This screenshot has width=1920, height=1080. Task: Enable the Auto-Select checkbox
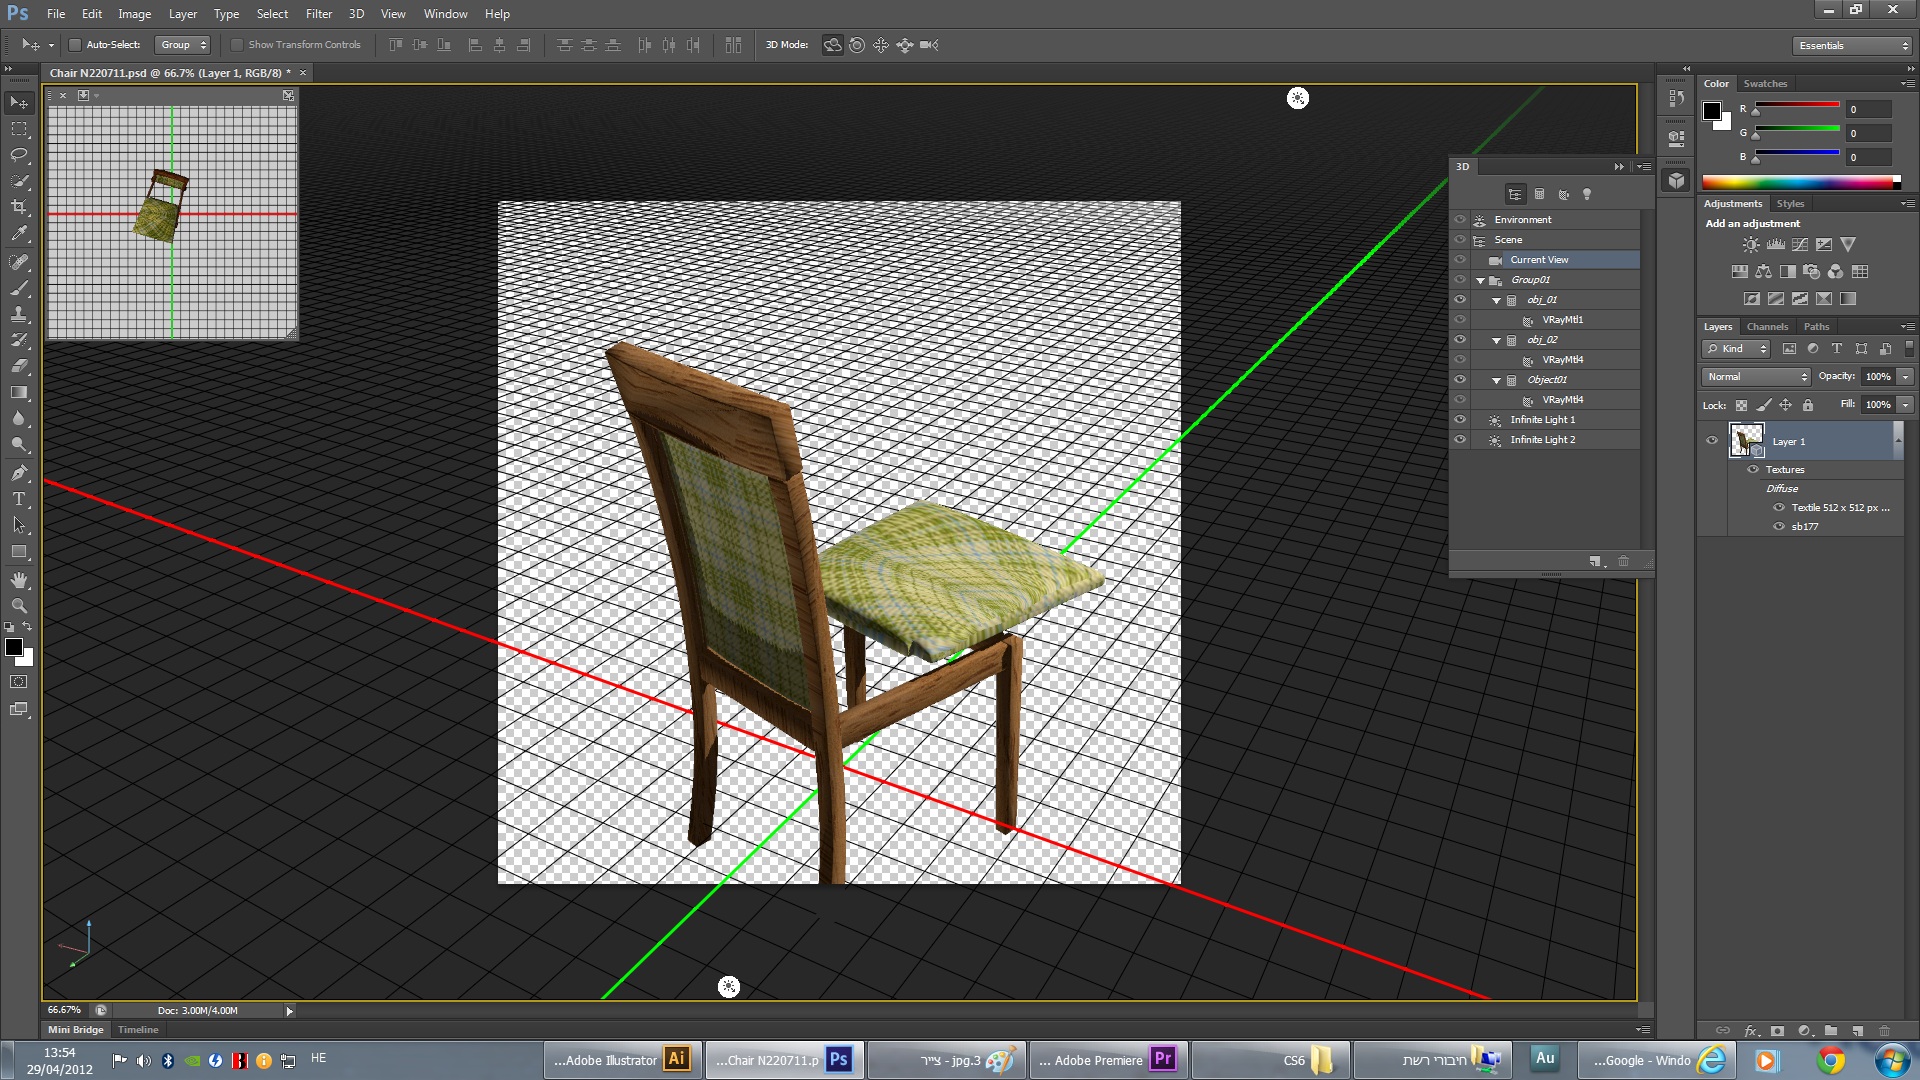(x=75, y=45)
